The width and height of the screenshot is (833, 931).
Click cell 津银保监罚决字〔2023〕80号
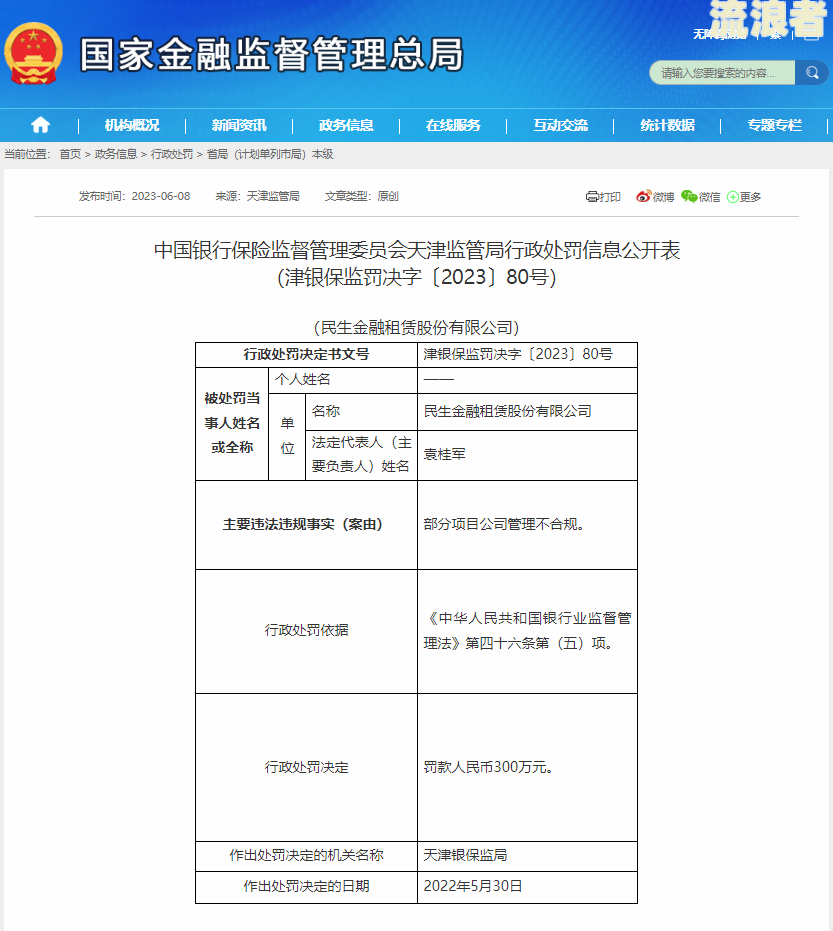point(527,354)
